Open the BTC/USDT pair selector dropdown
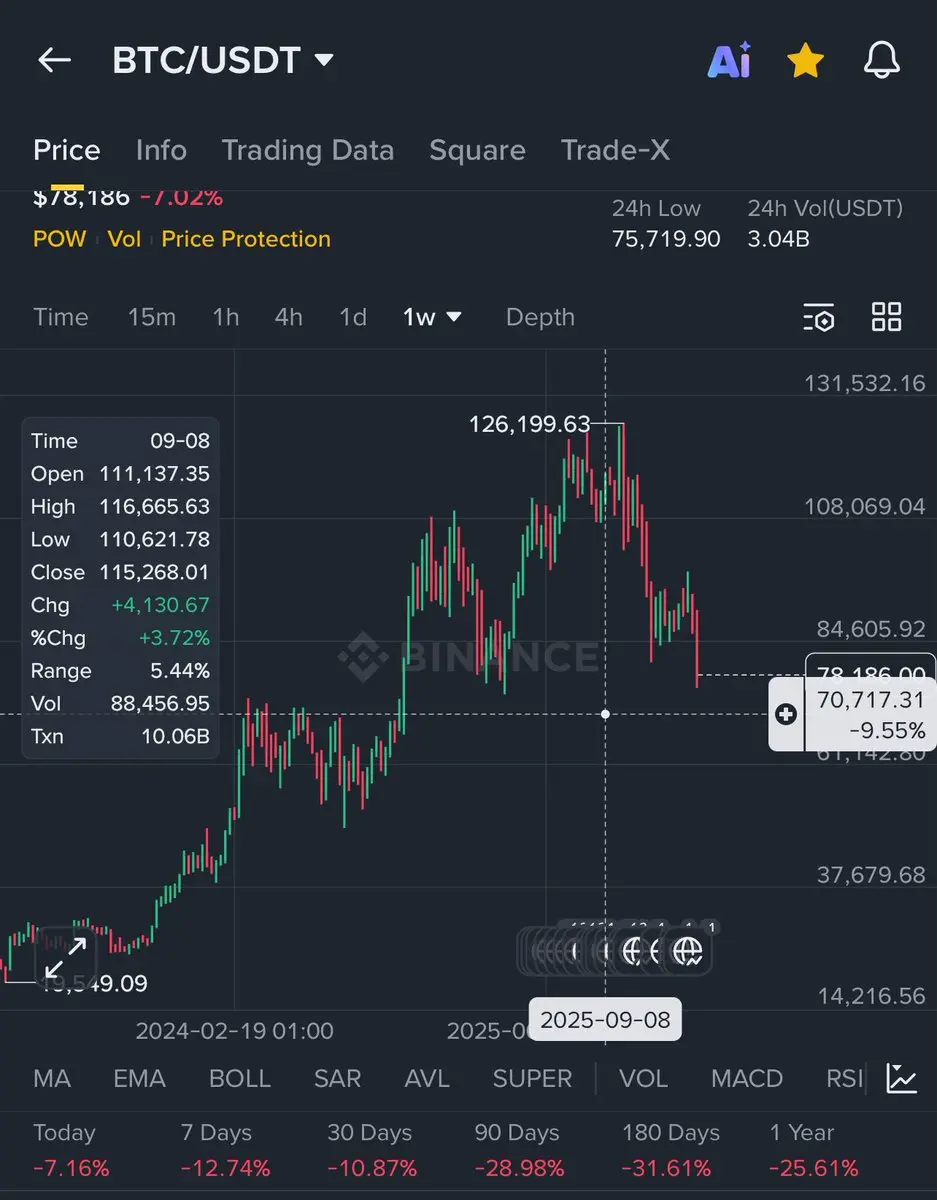Viewport: 937px width, 1200px height. 222,60
